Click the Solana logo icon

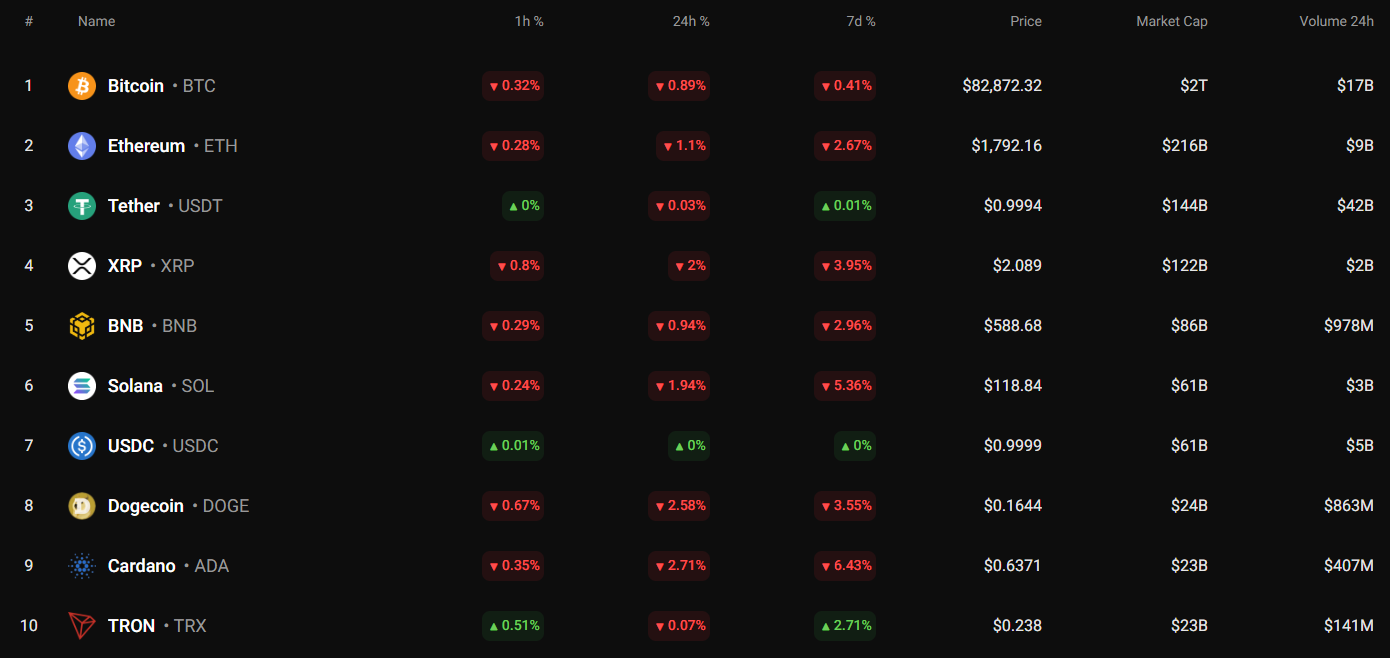pyautogui.click(x=82, y=386)
